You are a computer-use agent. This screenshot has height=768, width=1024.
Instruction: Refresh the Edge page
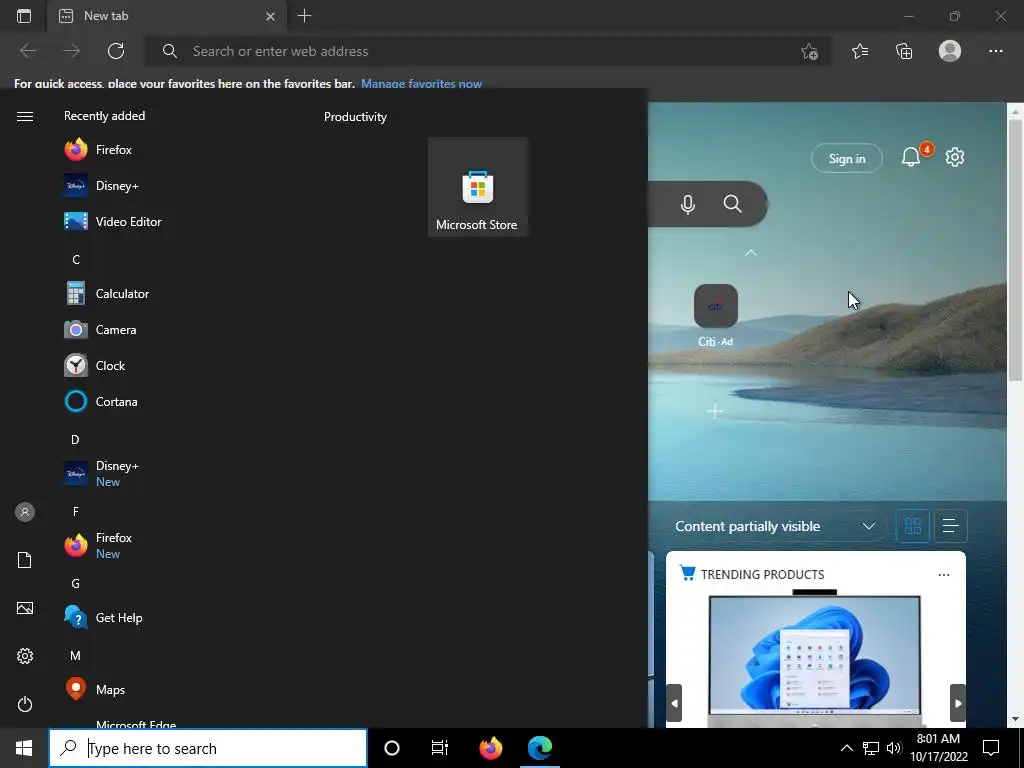[x=116, y=51]
